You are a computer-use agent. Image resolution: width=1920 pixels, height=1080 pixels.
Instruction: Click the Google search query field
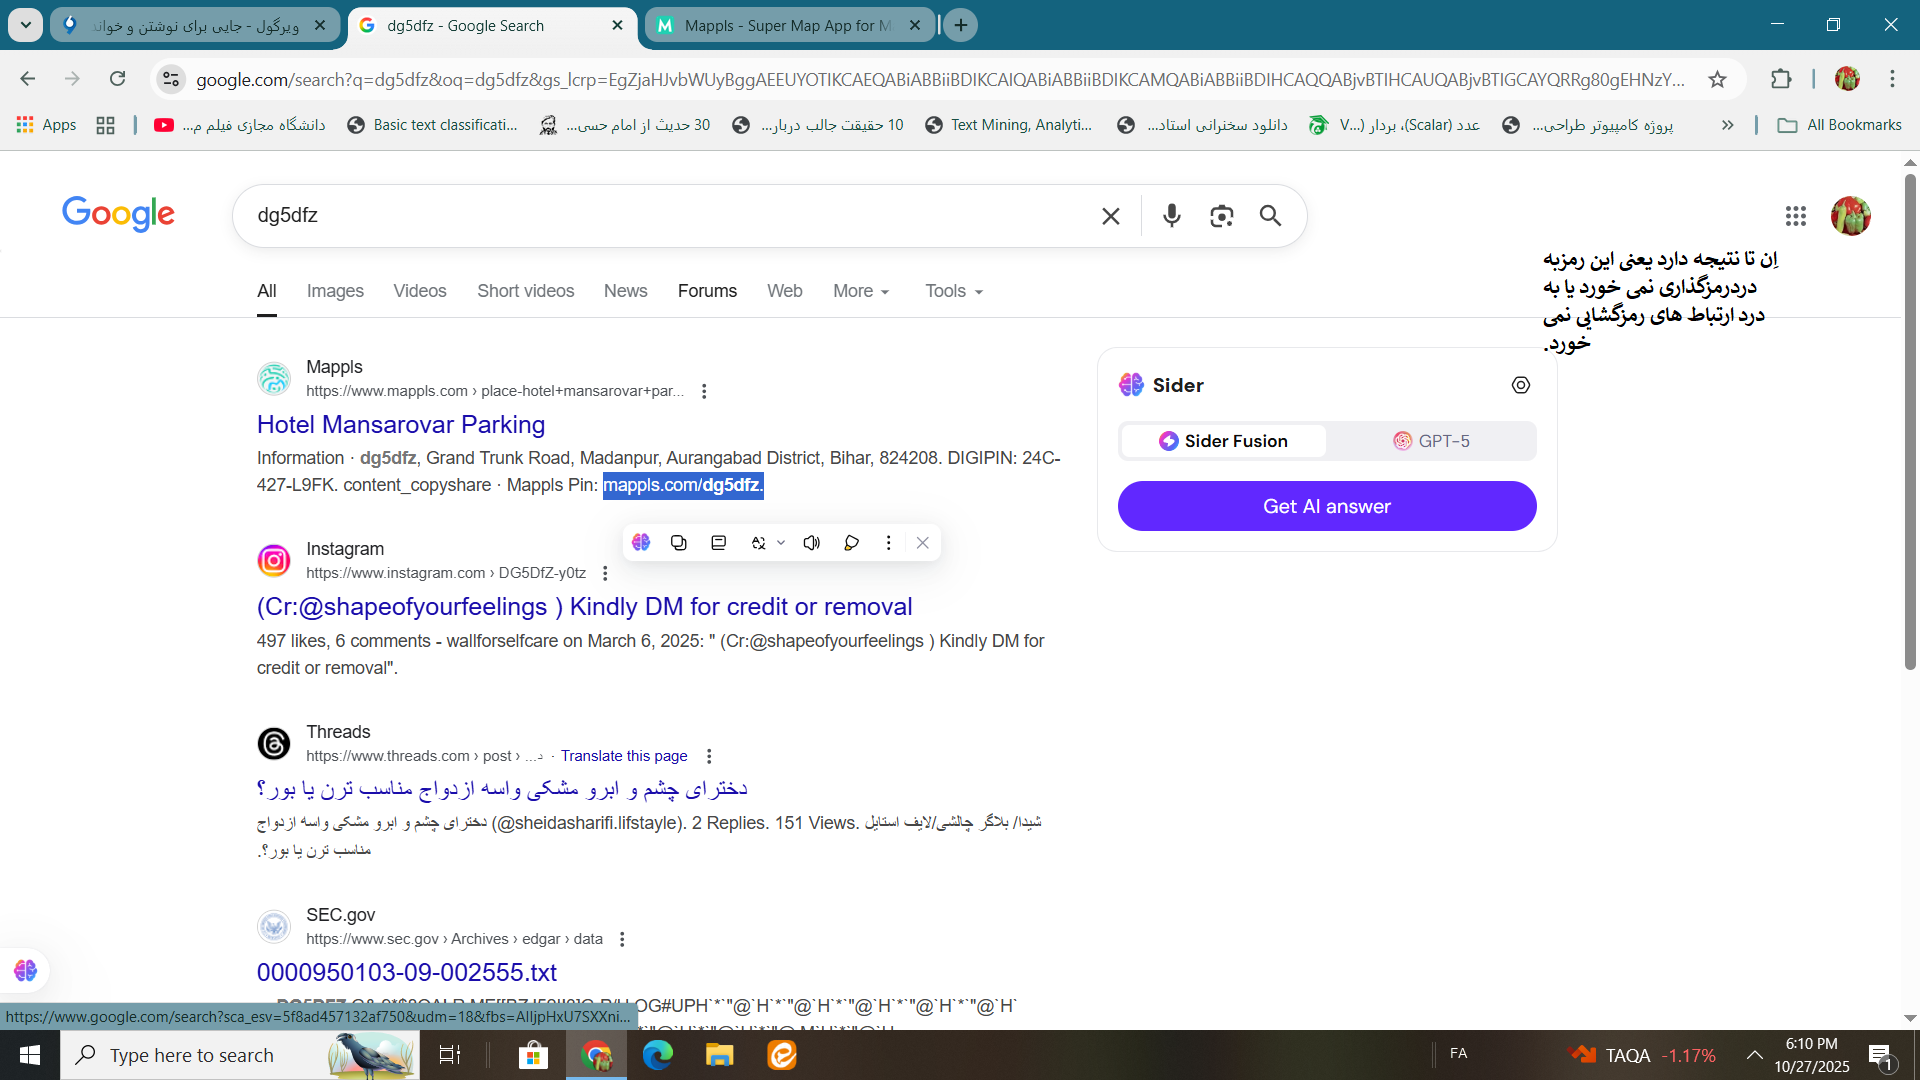click(670, 215)
